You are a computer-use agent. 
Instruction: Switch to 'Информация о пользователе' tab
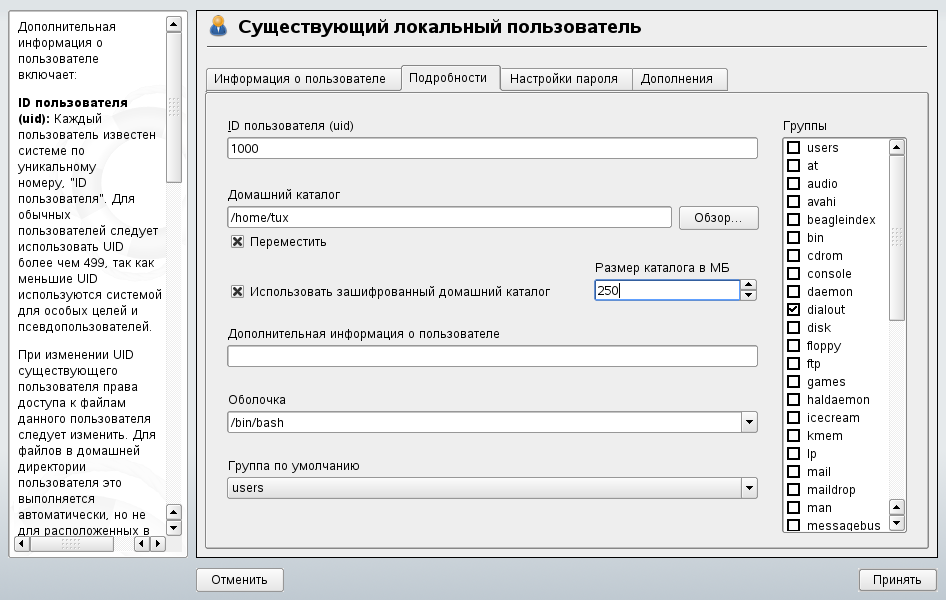coord(299,79)
